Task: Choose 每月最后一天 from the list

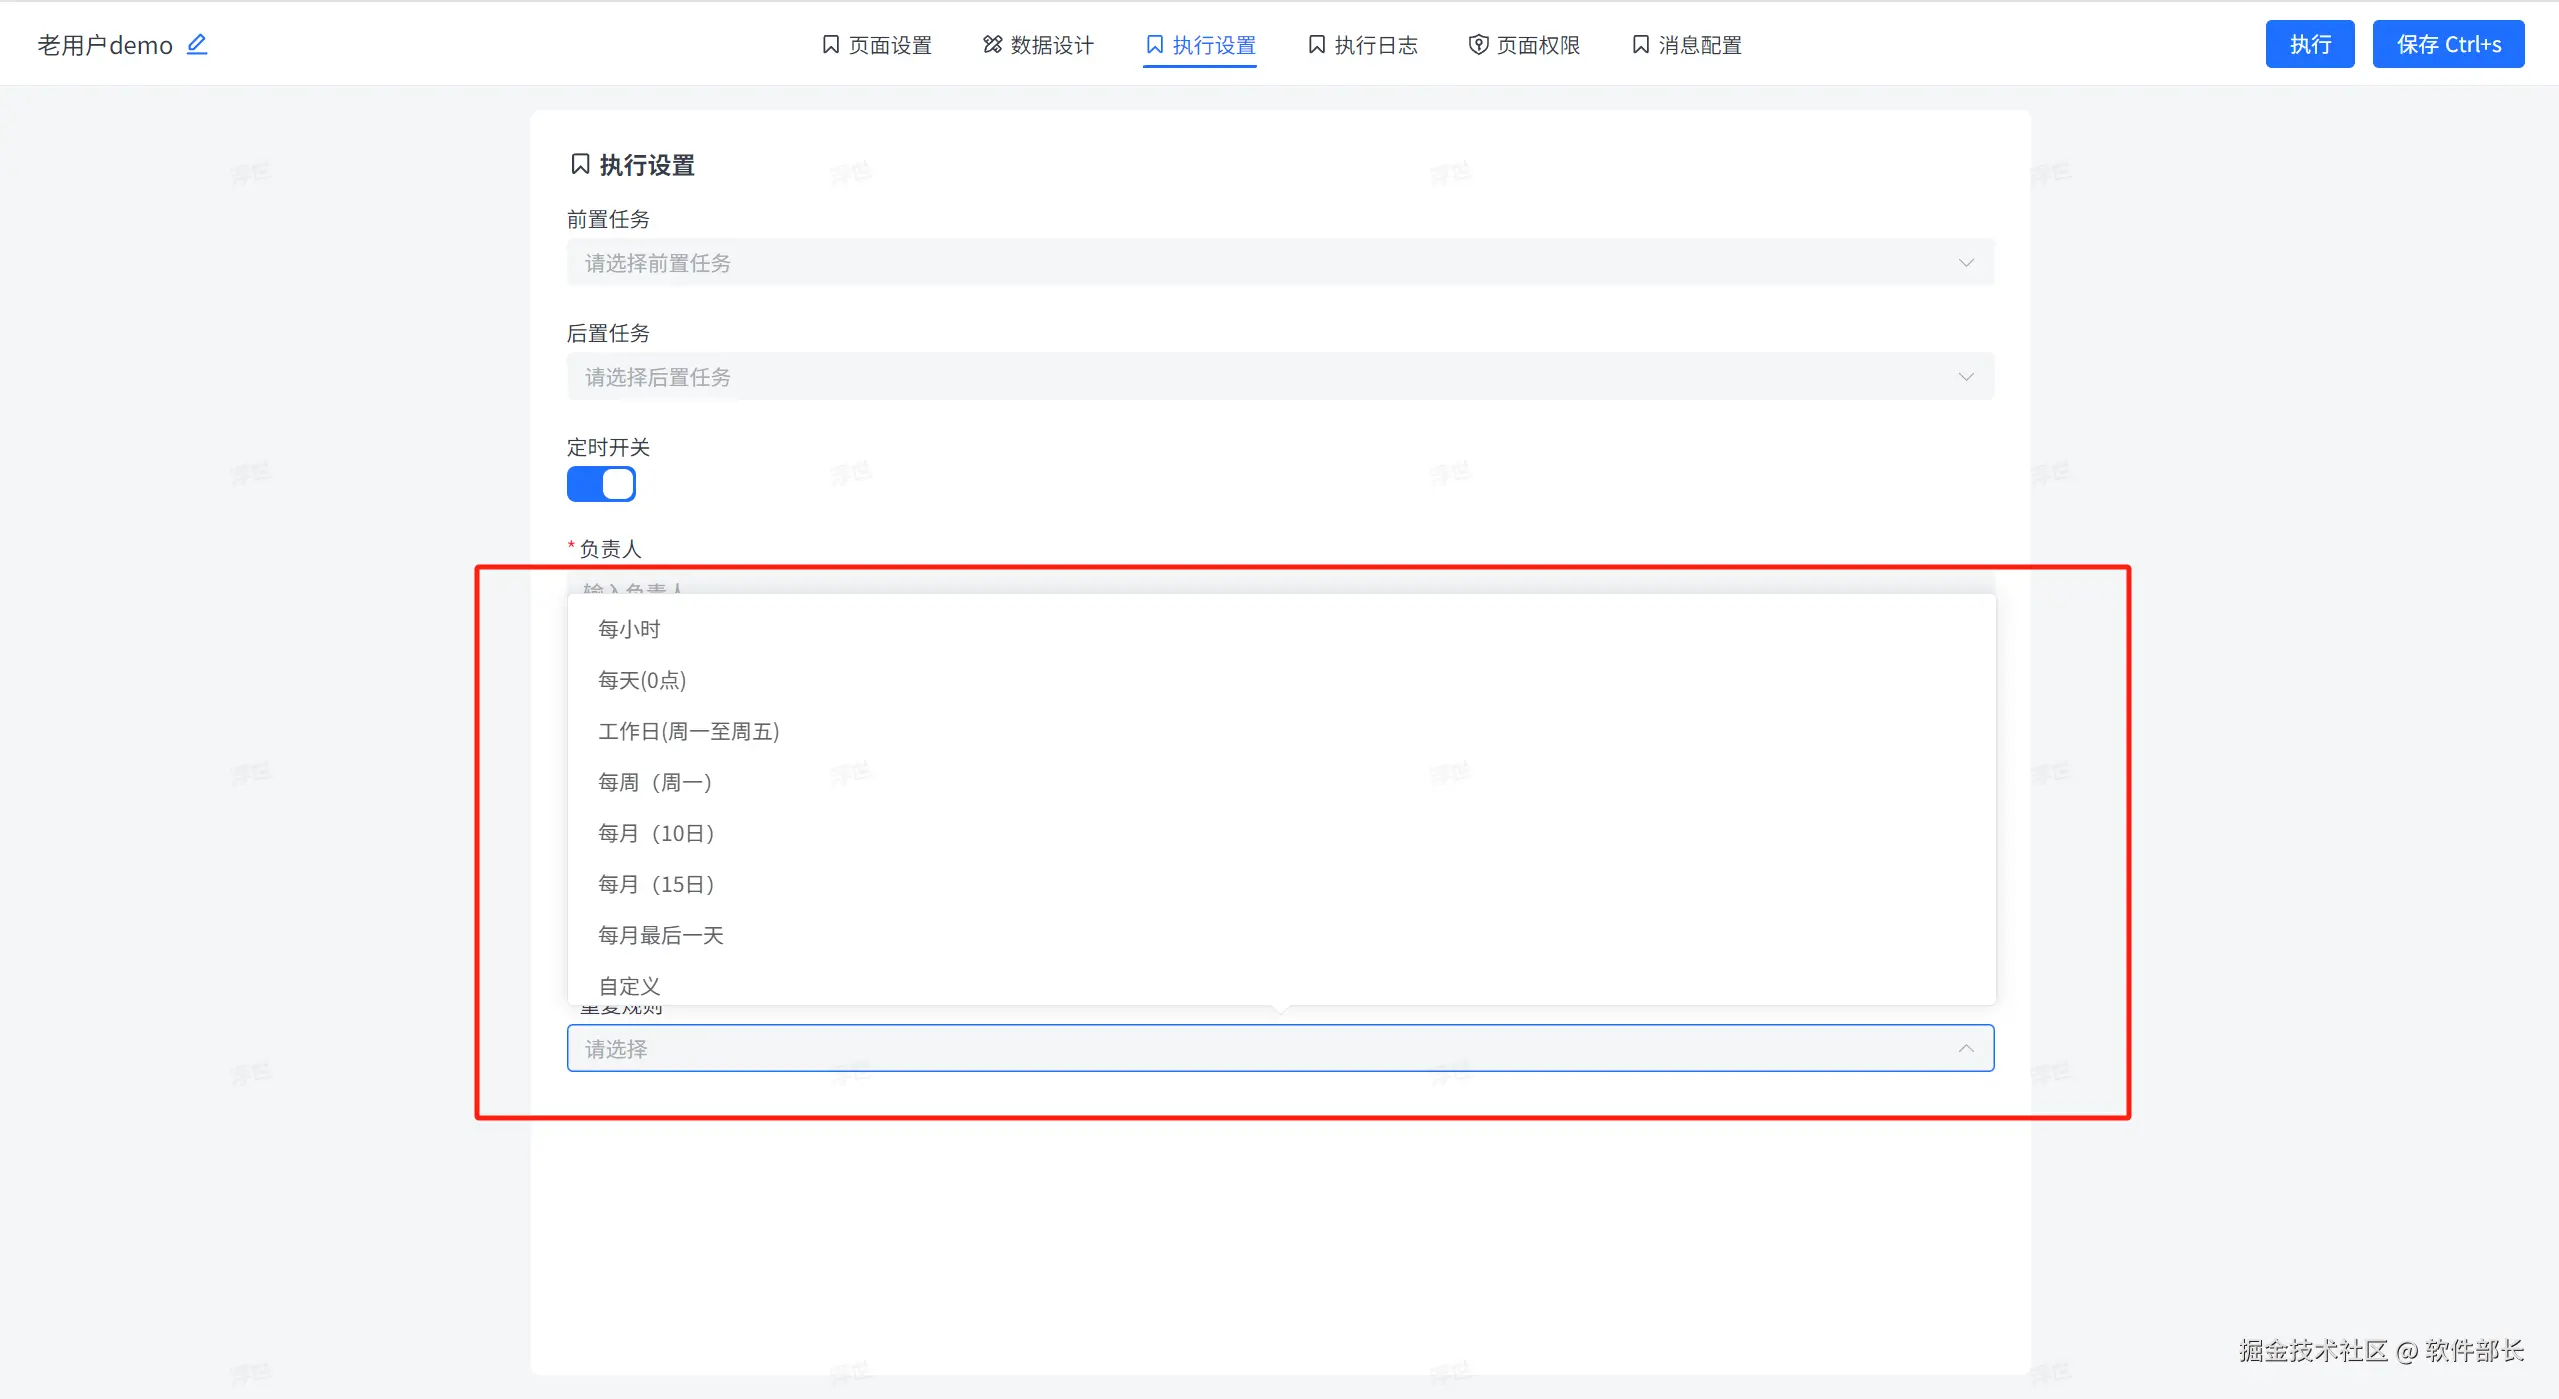Action: tap(660, 935)
